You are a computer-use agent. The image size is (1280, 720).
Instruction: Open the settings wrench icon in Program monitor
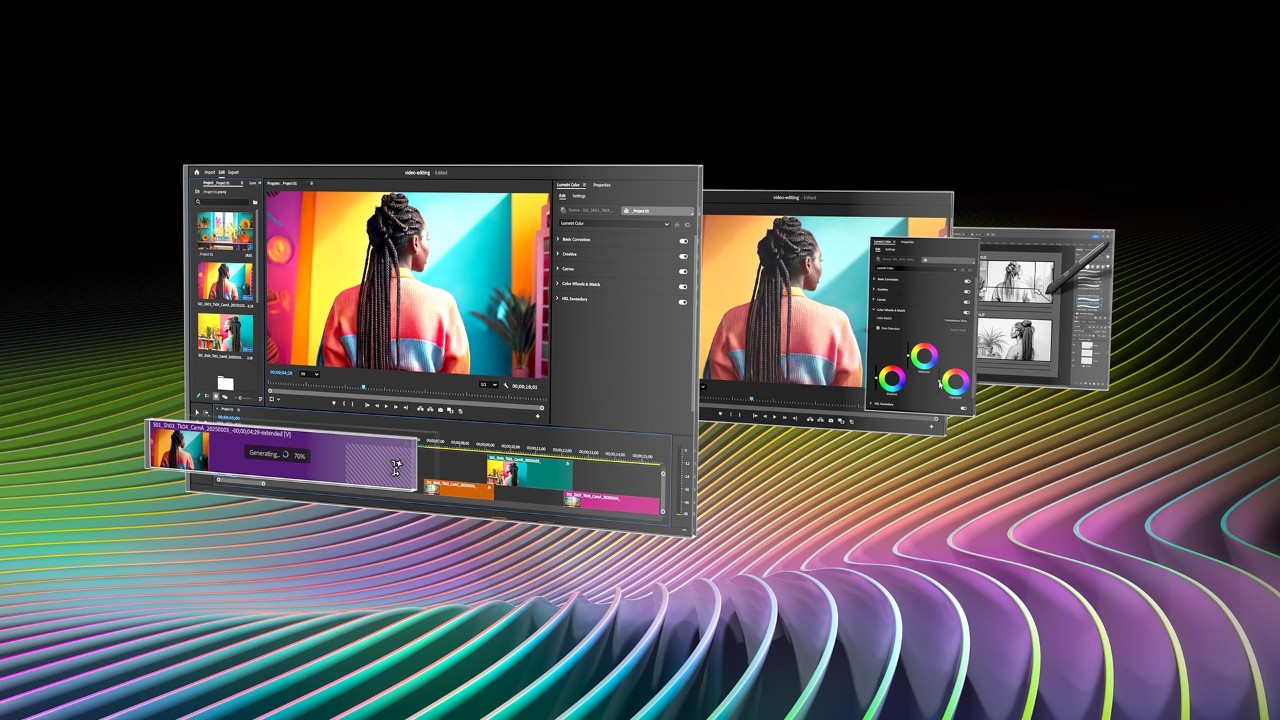(504, 384)
